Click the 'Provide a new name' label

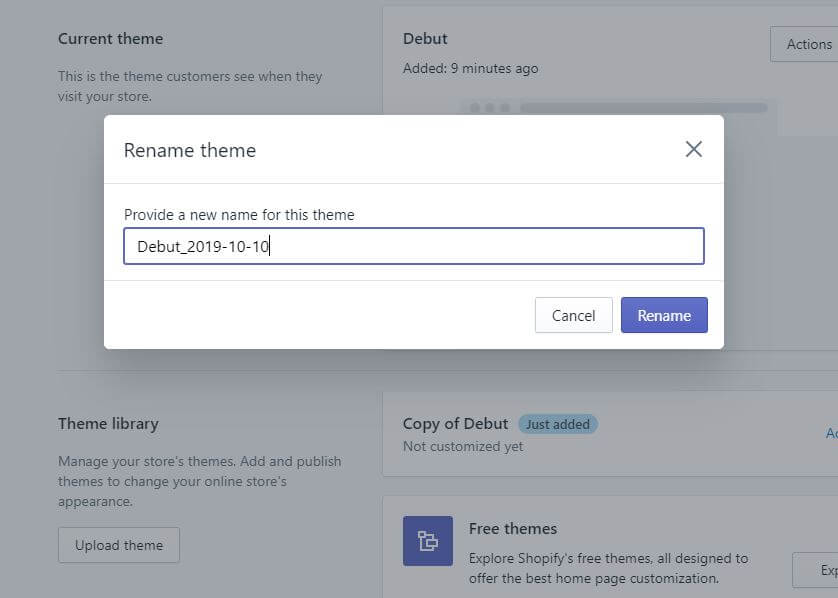[x=239, y=215]
